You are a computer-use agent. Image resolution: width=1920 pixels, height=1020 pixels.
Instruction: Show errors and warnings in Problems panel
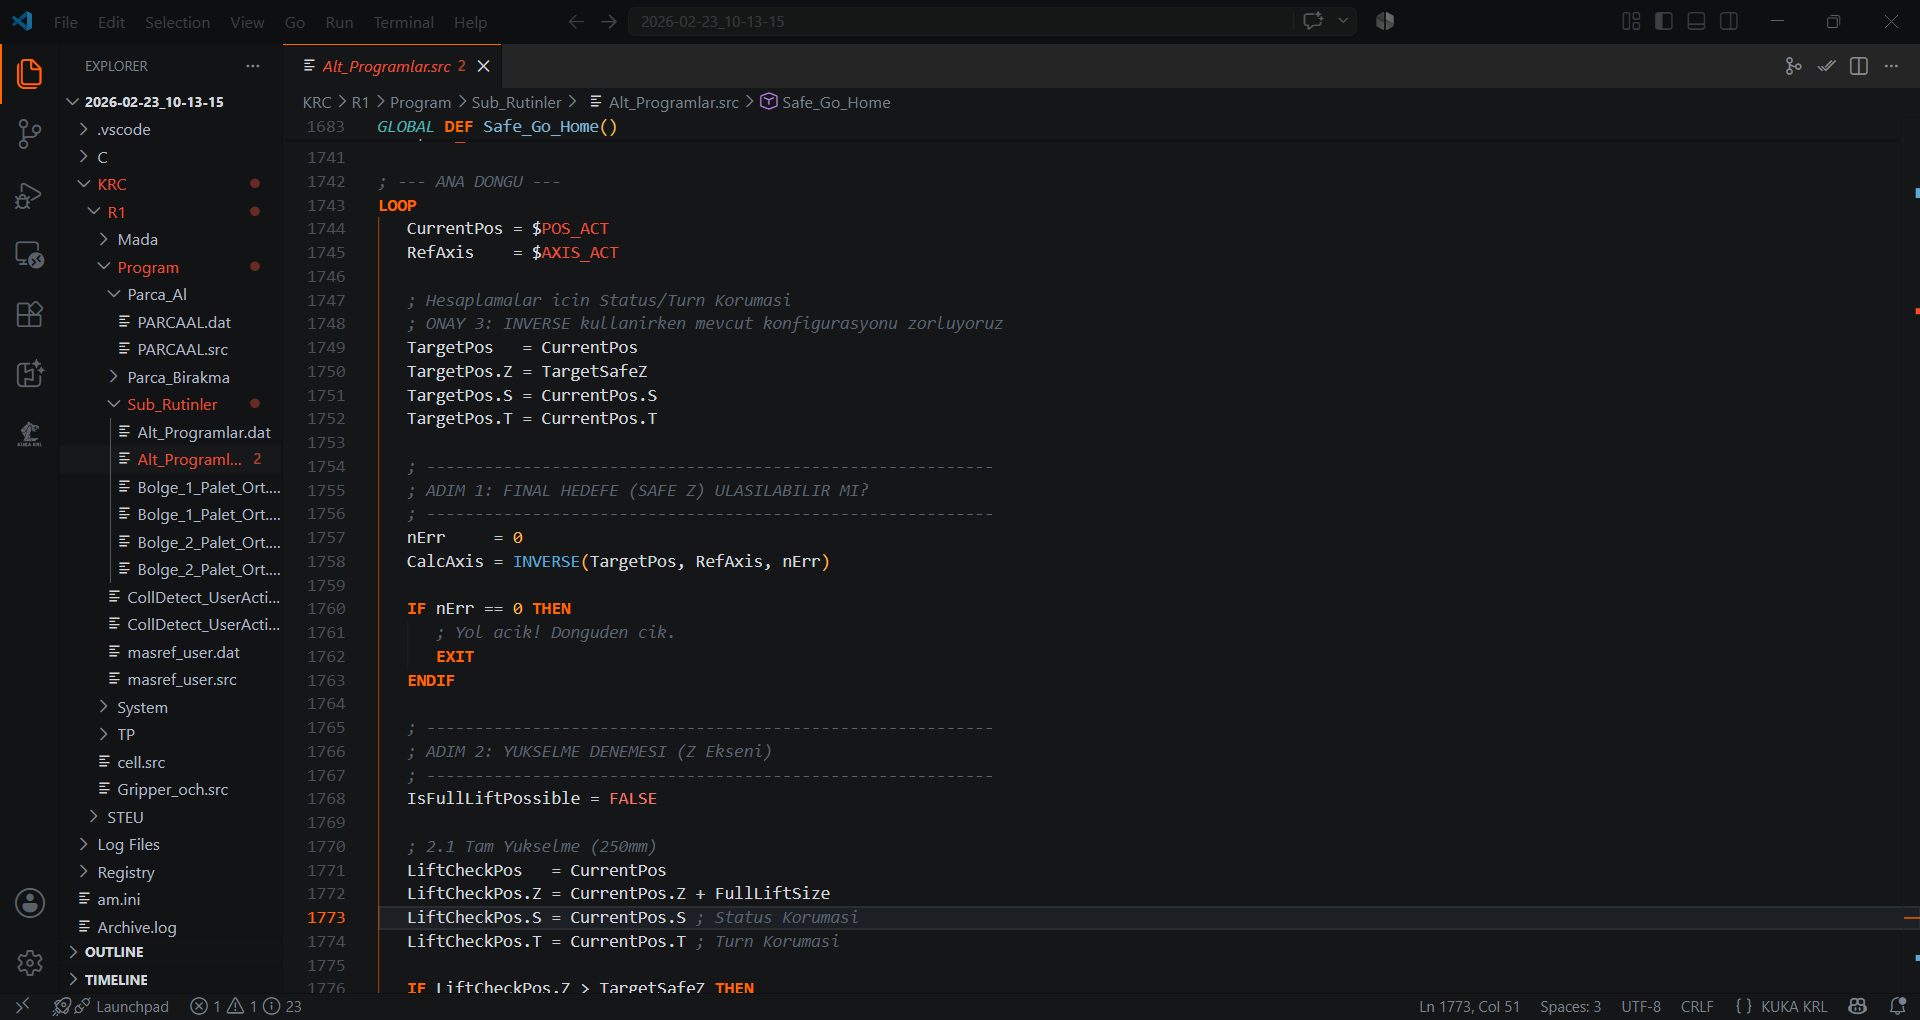246,1006
